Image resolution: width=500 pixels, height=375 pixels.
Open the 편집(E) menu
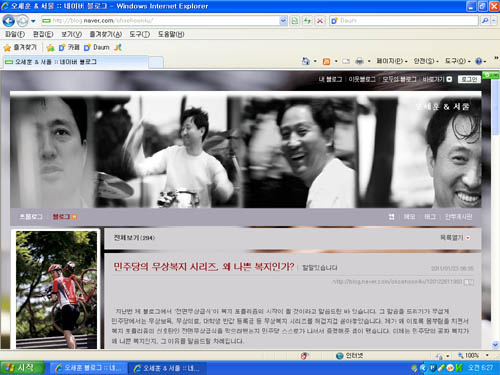(x=43, y=34)
